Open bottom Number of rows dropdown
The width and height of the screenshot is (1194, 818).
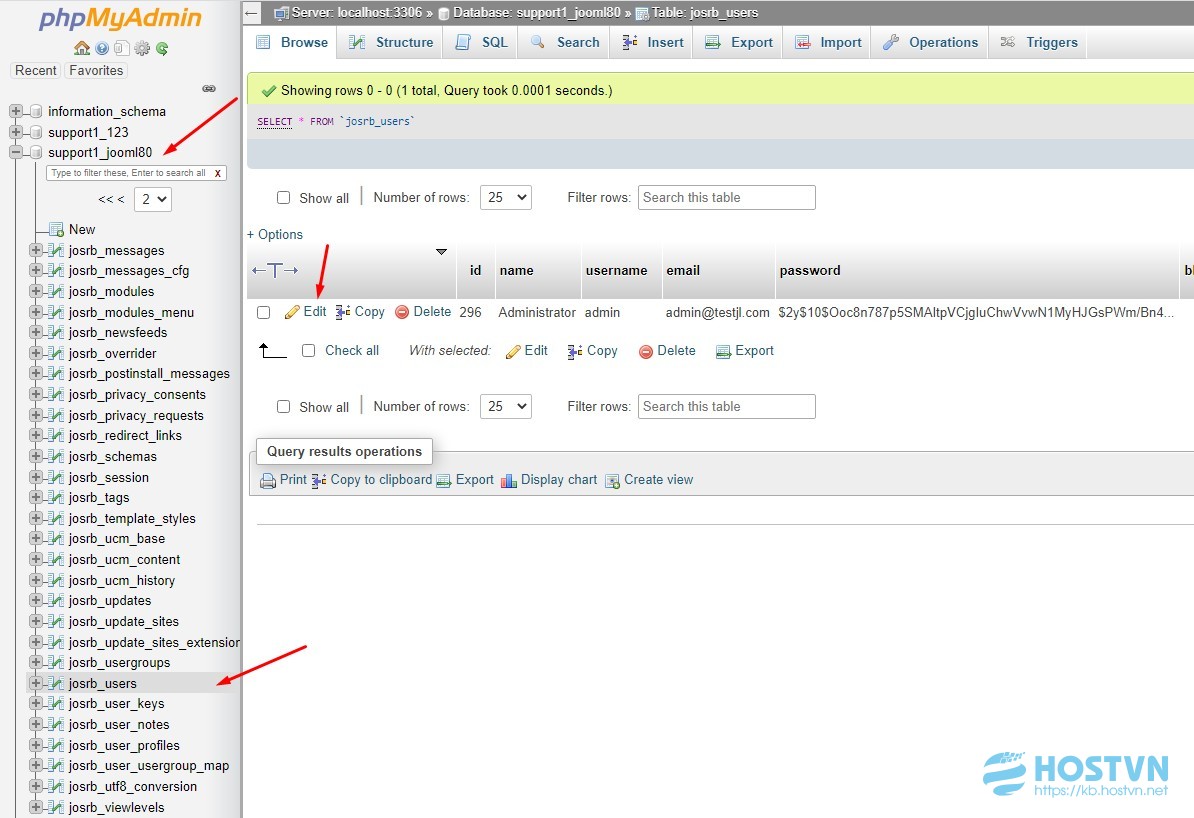tap(506, 406)
